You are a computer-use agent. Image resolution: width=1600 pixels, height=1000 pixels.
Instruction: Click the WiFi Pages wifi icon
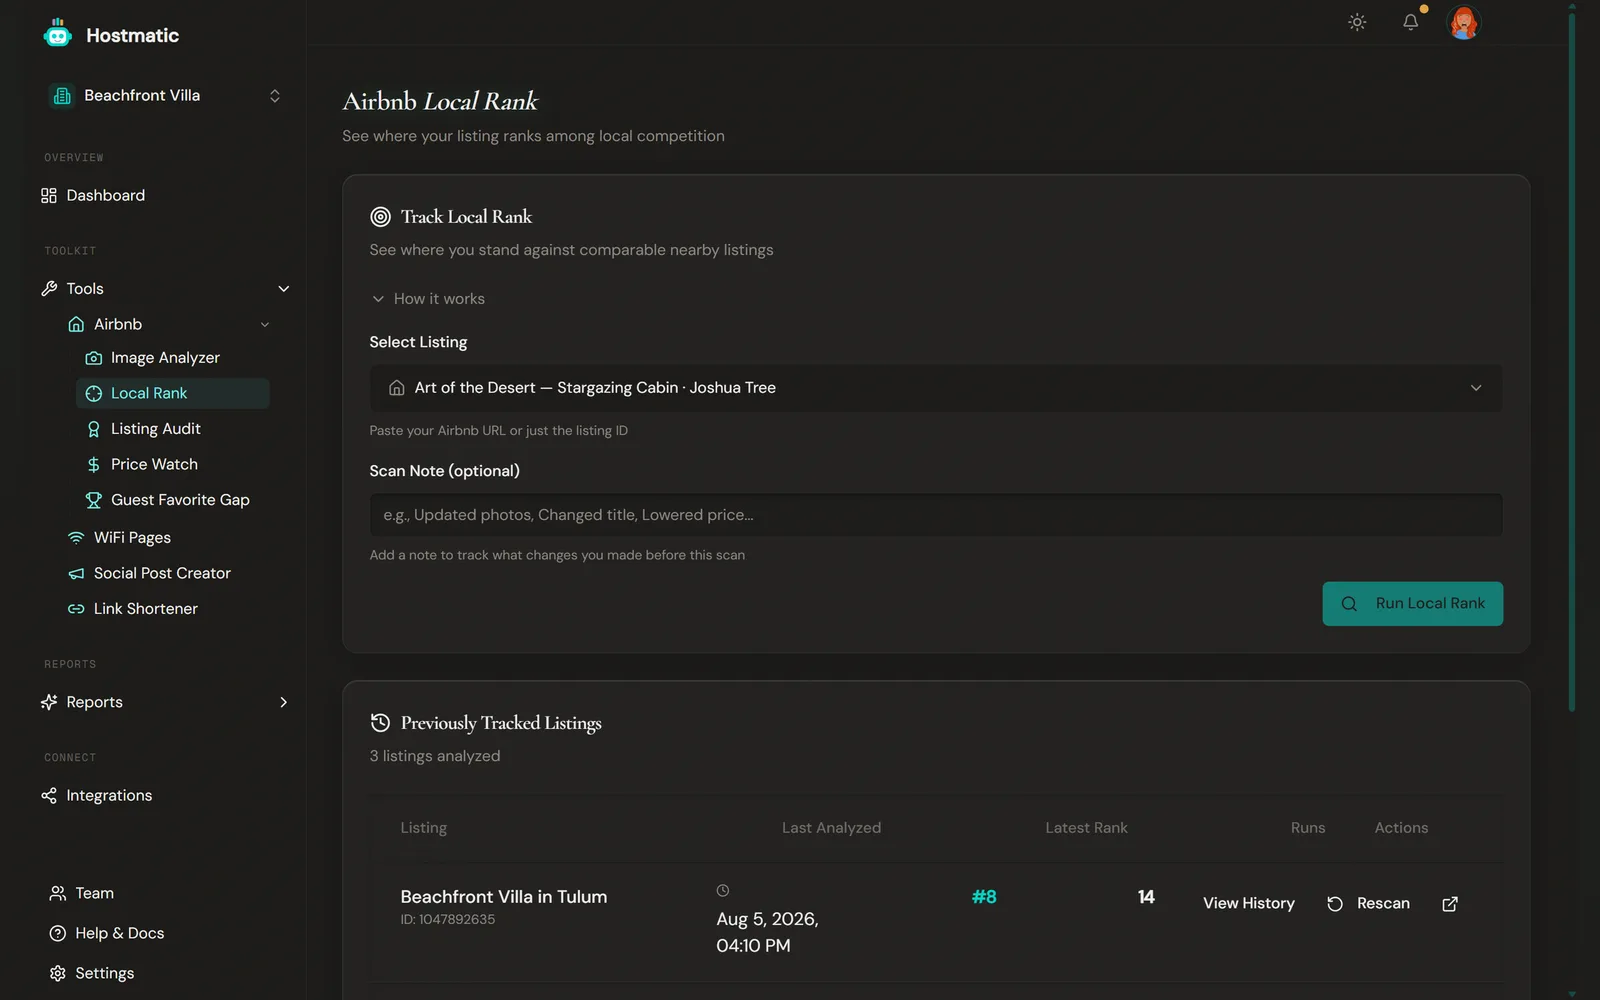(x=76, y=538)
